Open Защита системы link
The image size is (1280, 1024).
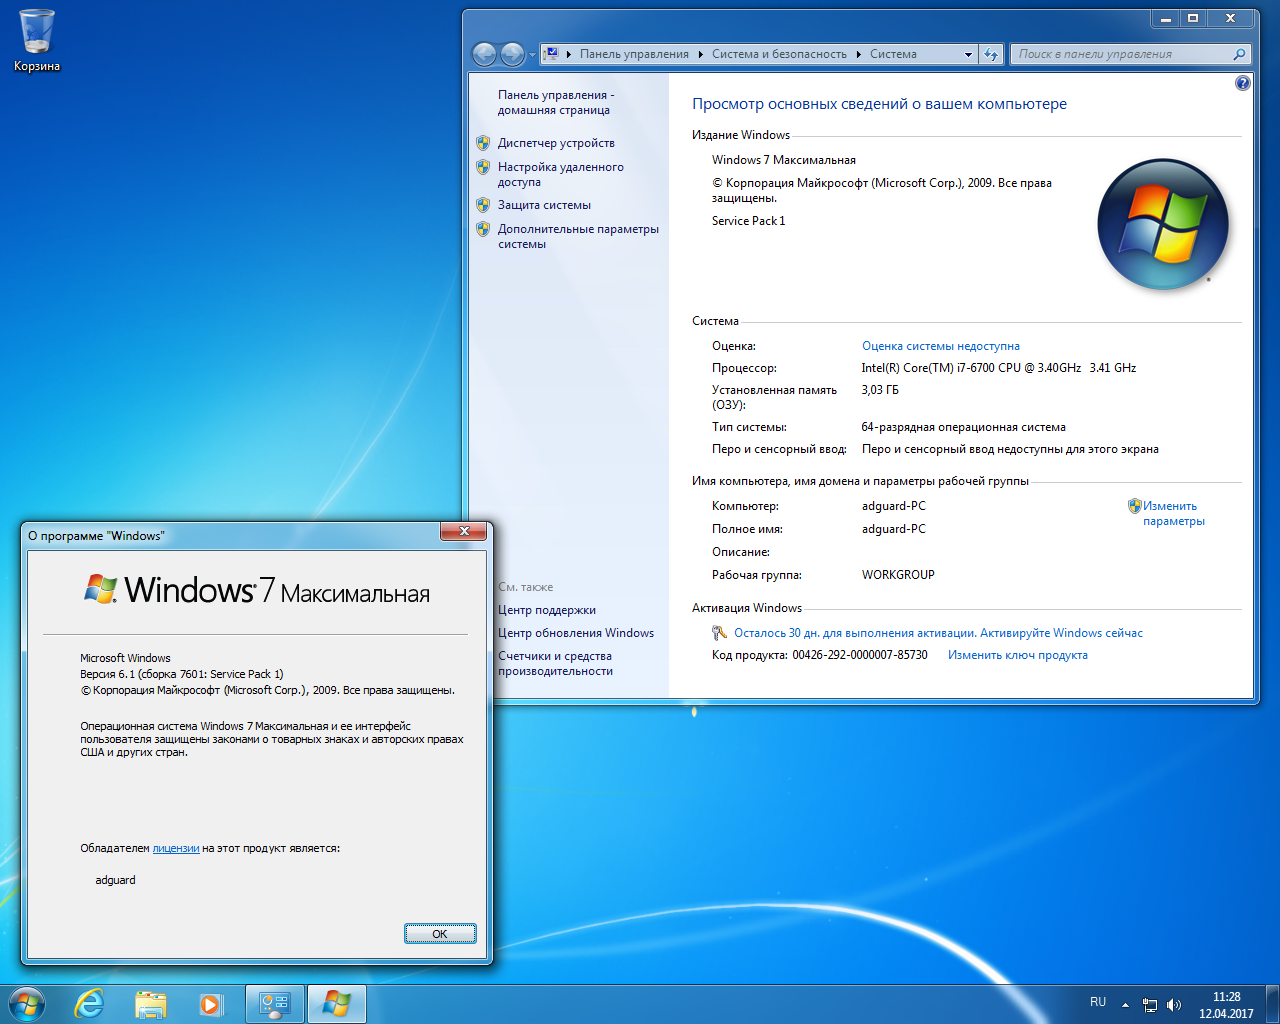pos(544,205)
